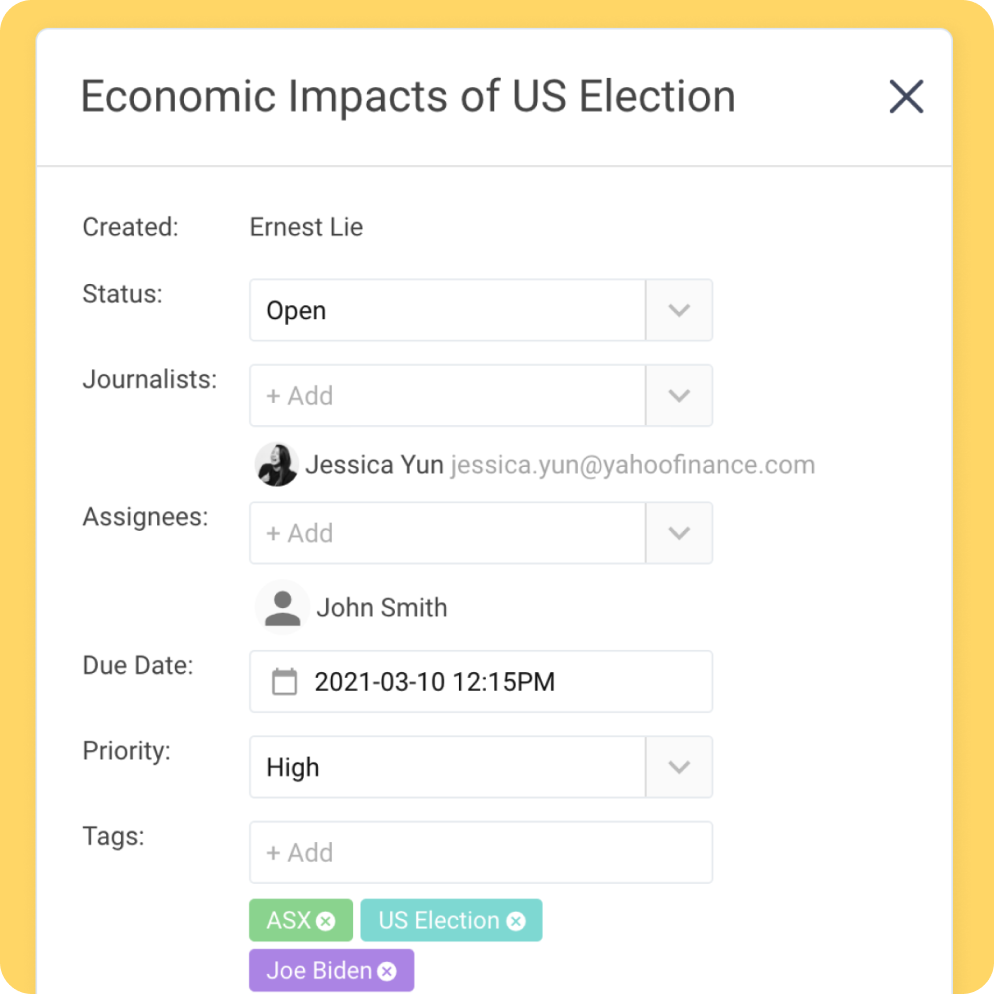Click the Assignees add field
The image size is (994, 994).
coord(448,533)
